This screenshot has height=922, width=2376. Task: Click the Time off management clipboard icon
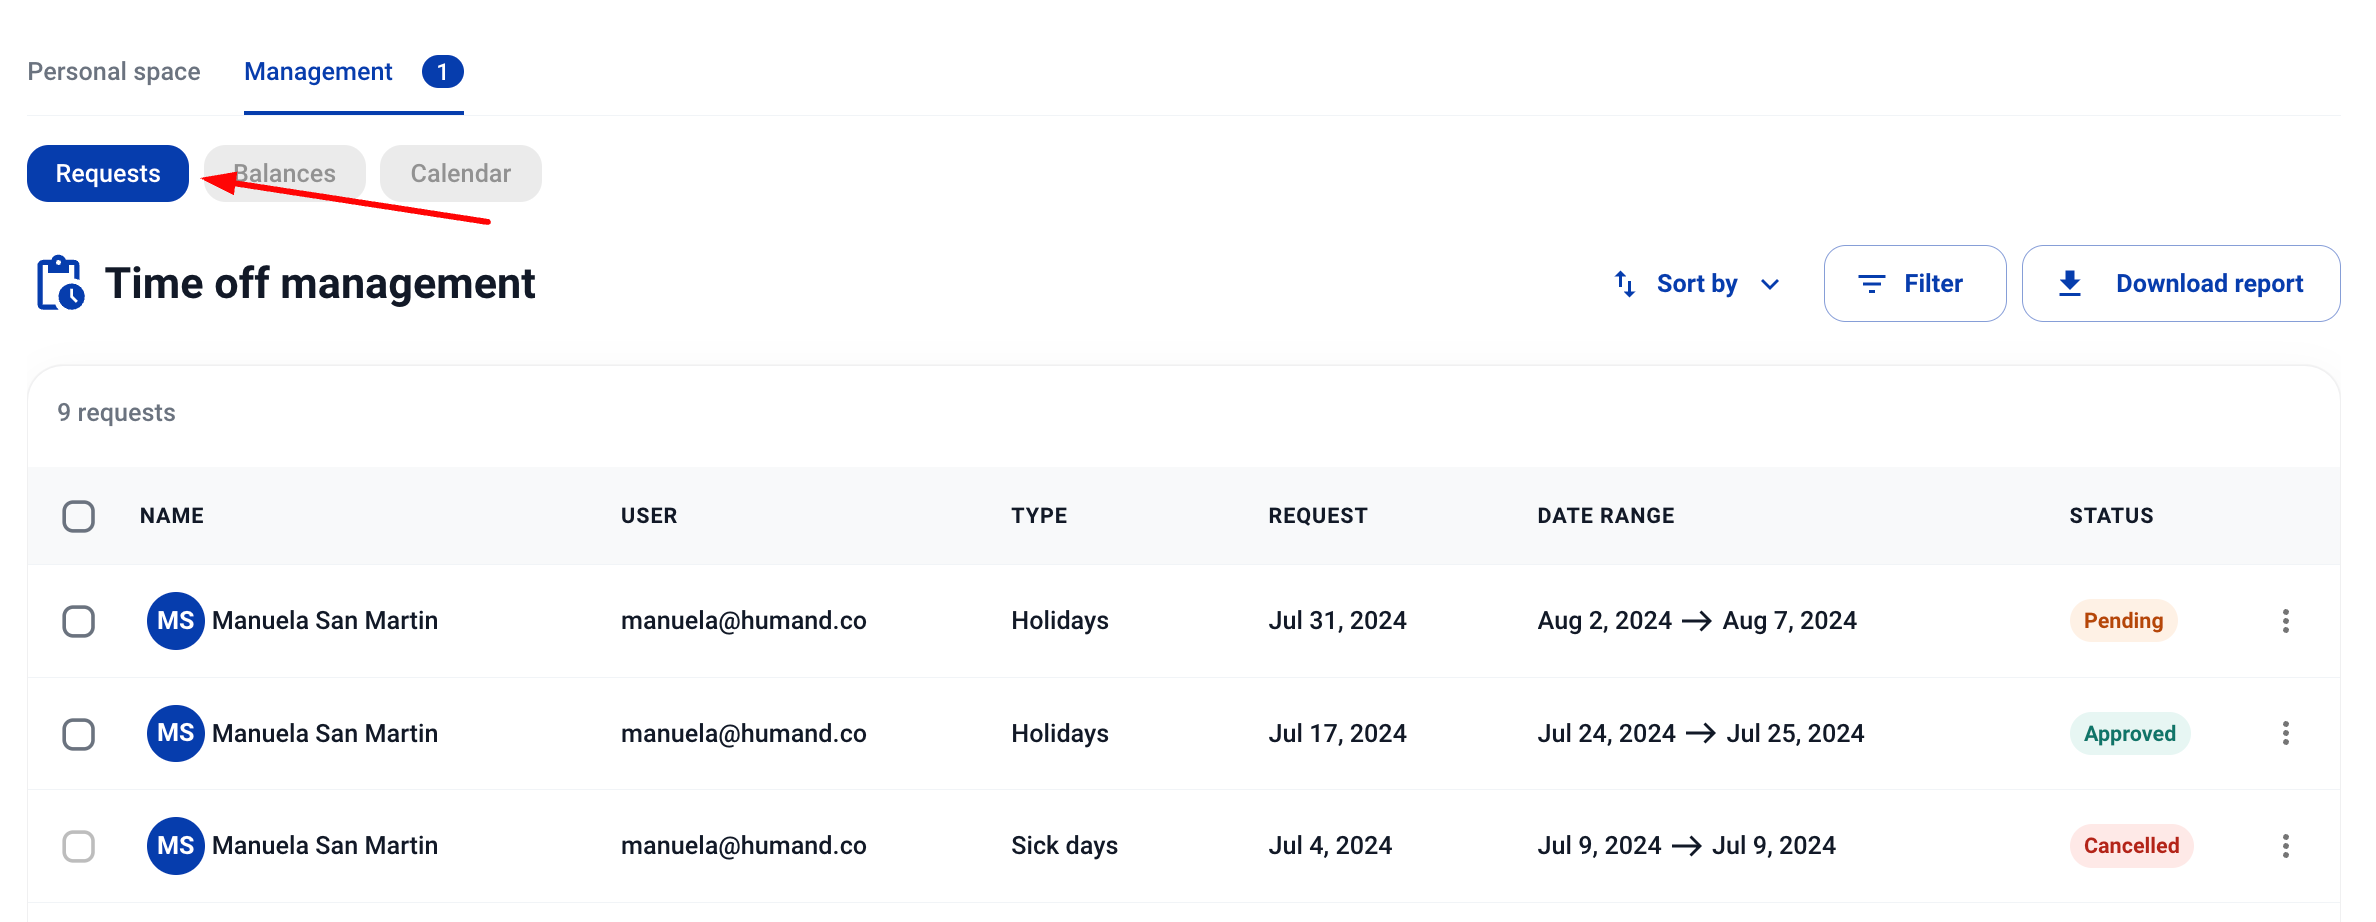coord(60,283)
